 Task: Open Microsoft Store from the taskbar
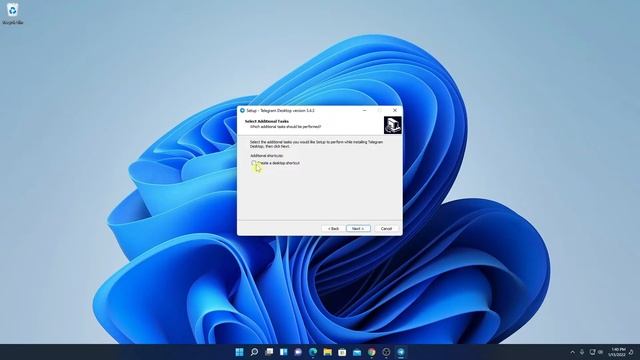pyautogui.click(x=342, y=352)
